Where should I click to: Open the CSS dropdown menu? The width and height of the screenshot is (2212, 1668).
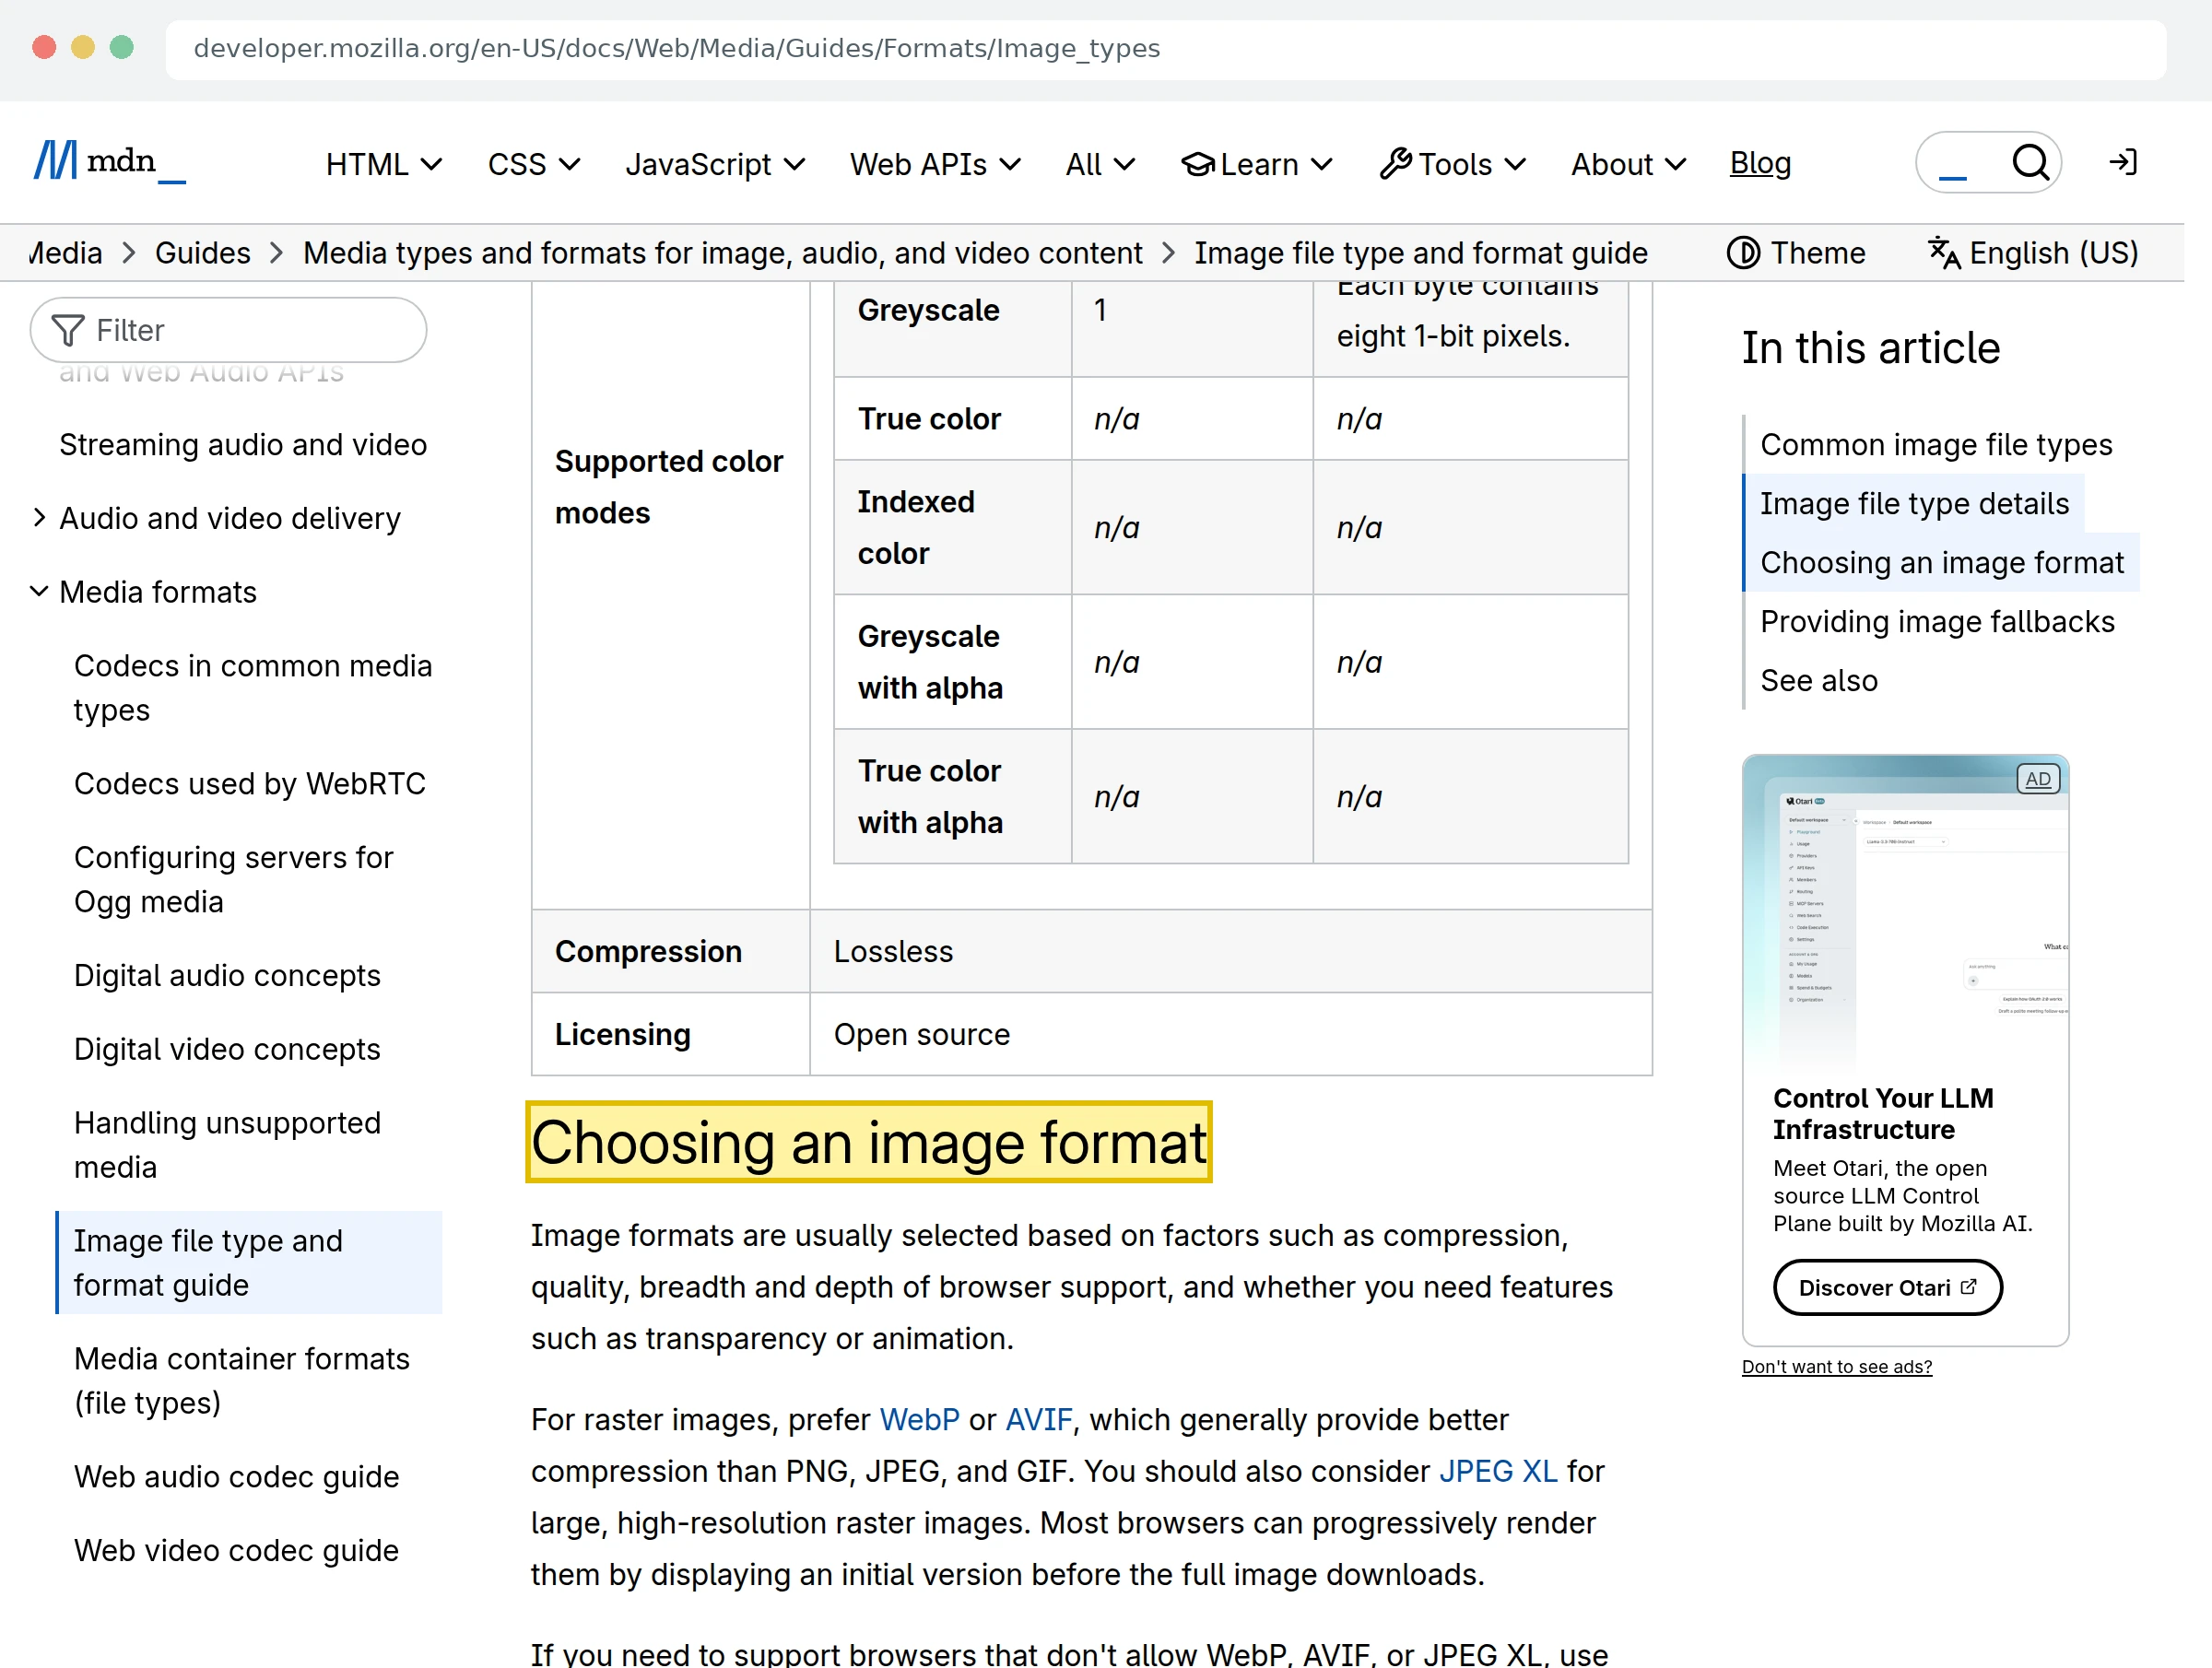pos(533,164)
